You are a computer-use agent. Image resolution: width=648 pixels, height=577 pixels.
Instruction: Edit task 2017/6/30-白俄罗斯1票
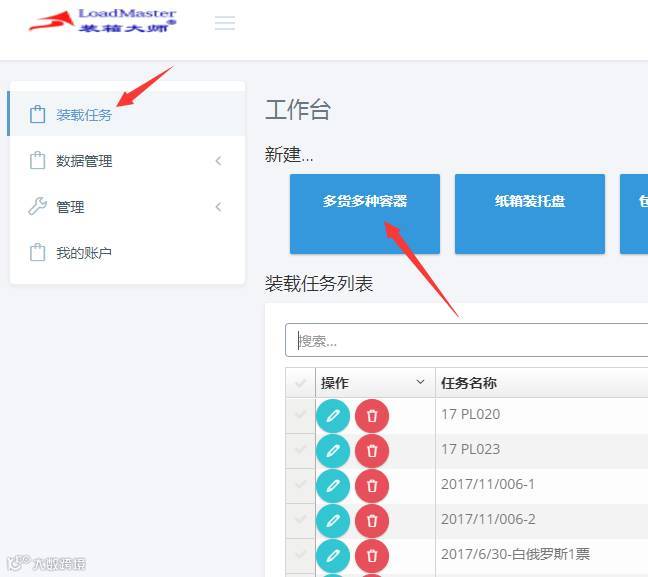[333, 556]
